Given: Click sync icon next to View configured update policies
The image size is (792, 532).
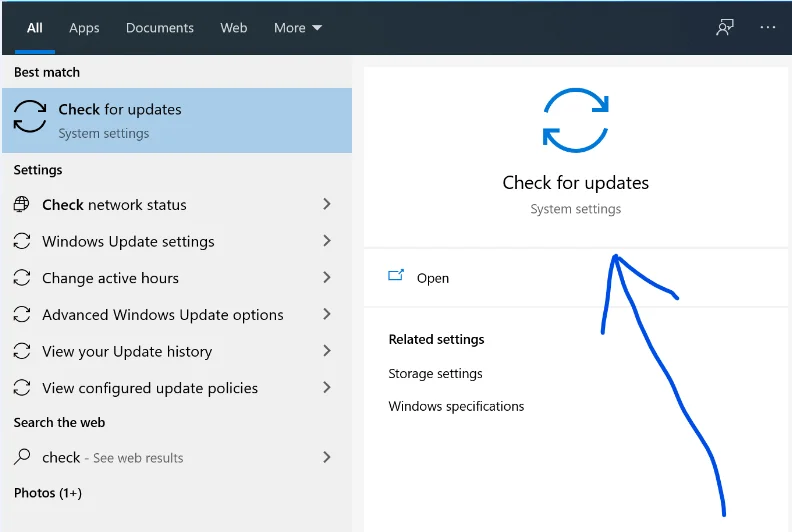Looking at the screenshot, I should pos(22,388).
